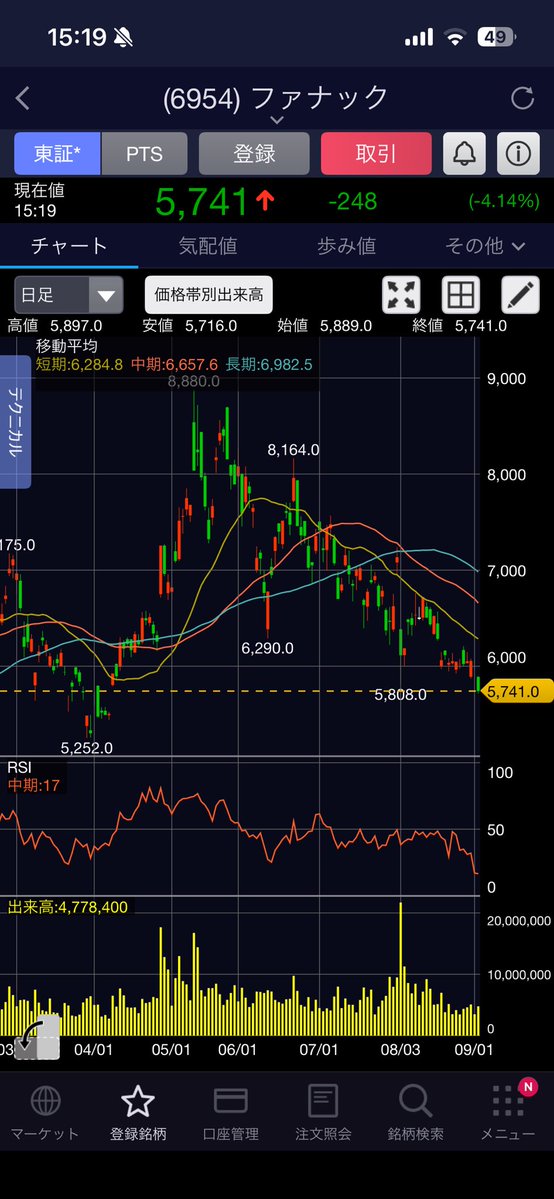Go back with the left chevron
The height and width of the screenshot is (1199, 554).
23,98
